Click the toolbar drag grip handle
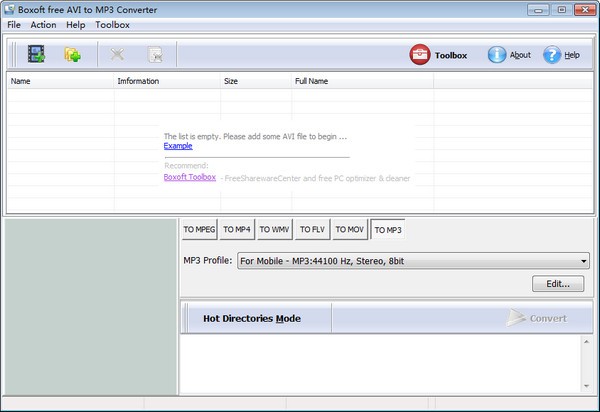This screenshot has height=412, width=600. coord(13,54)
